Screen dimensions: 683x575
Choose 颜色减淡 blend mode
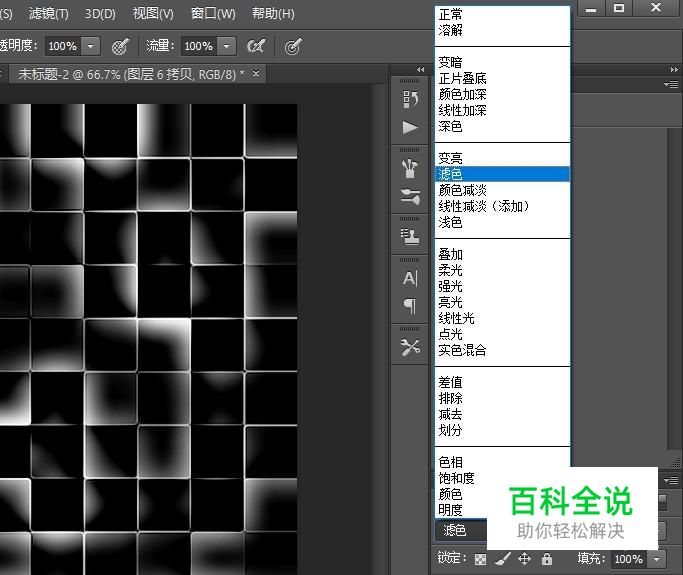point(502,190)
